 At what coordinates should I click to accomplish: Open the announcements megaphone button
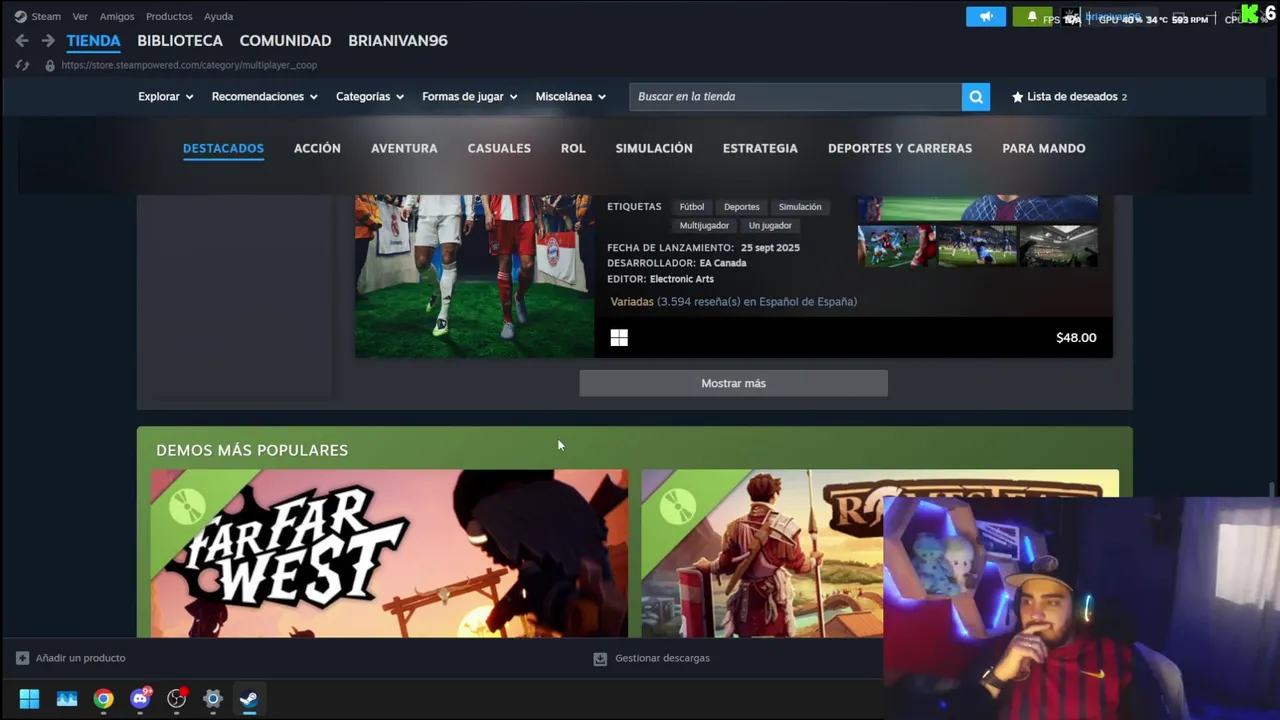(x=986, y=17)
